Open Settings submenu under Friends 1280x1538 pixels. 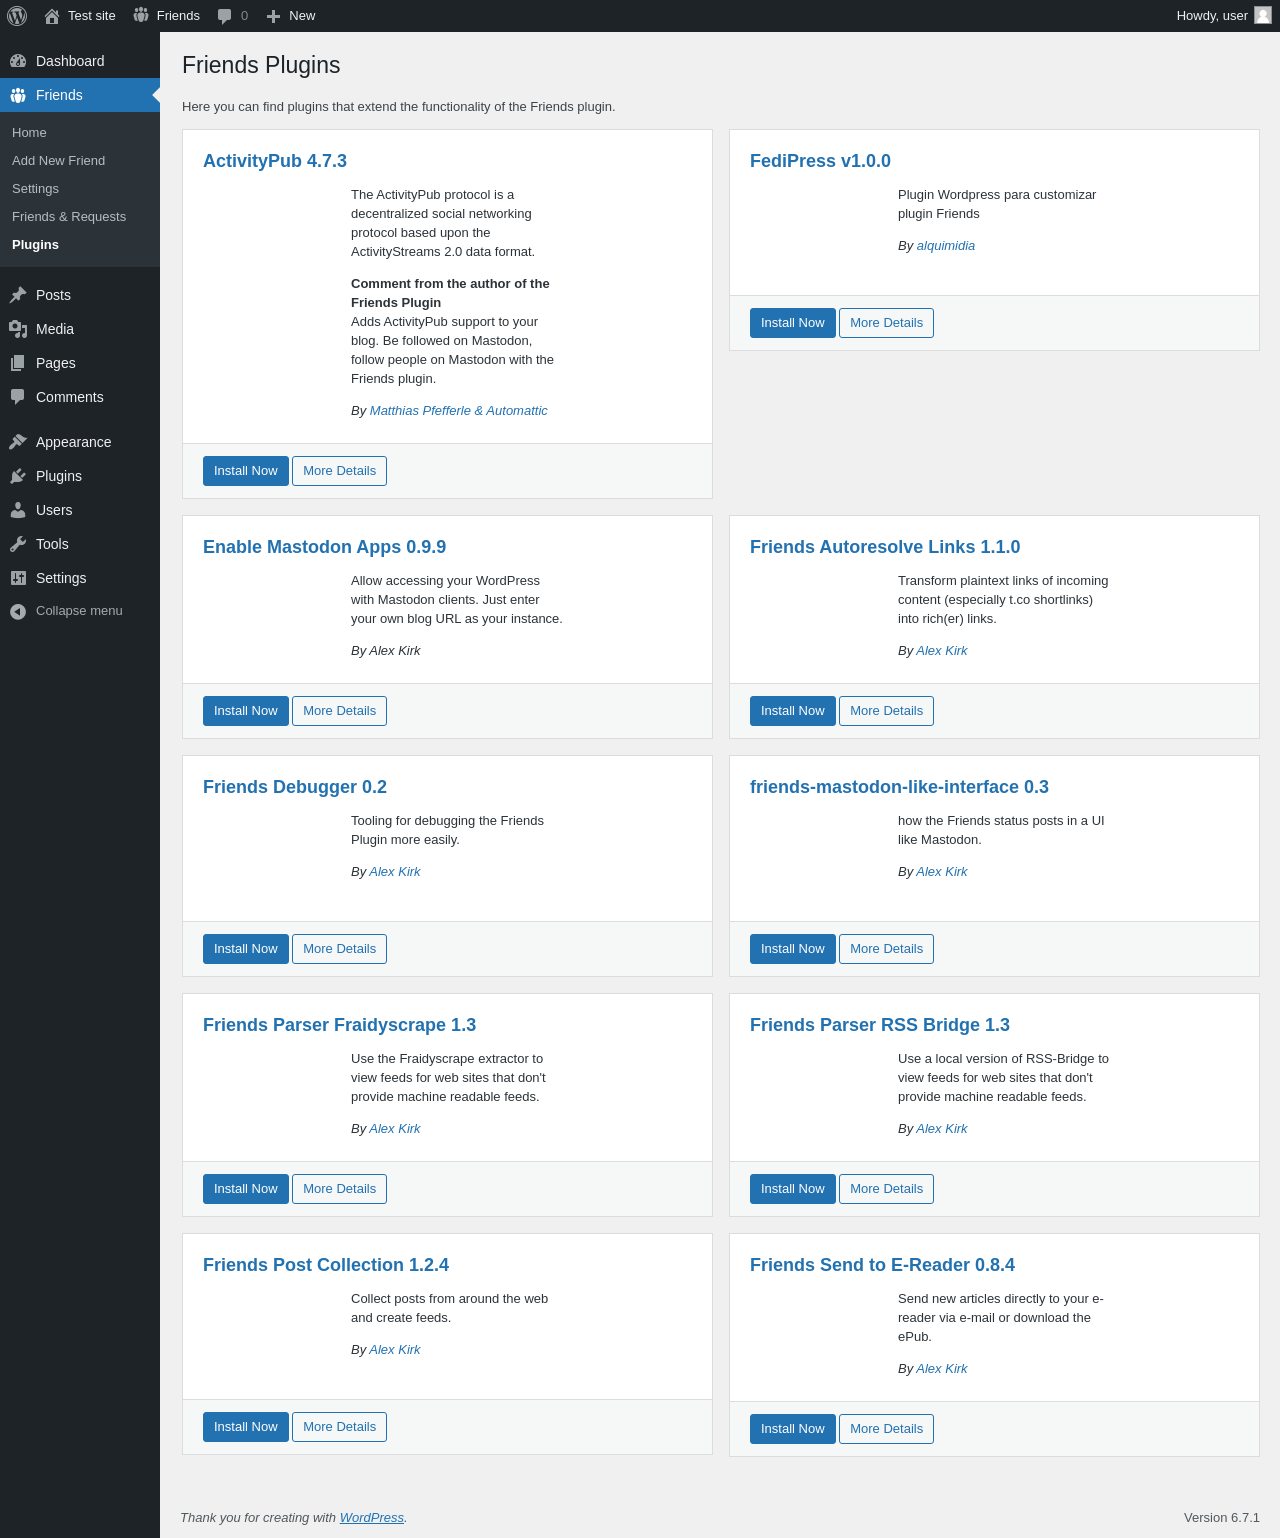(35, 189)
